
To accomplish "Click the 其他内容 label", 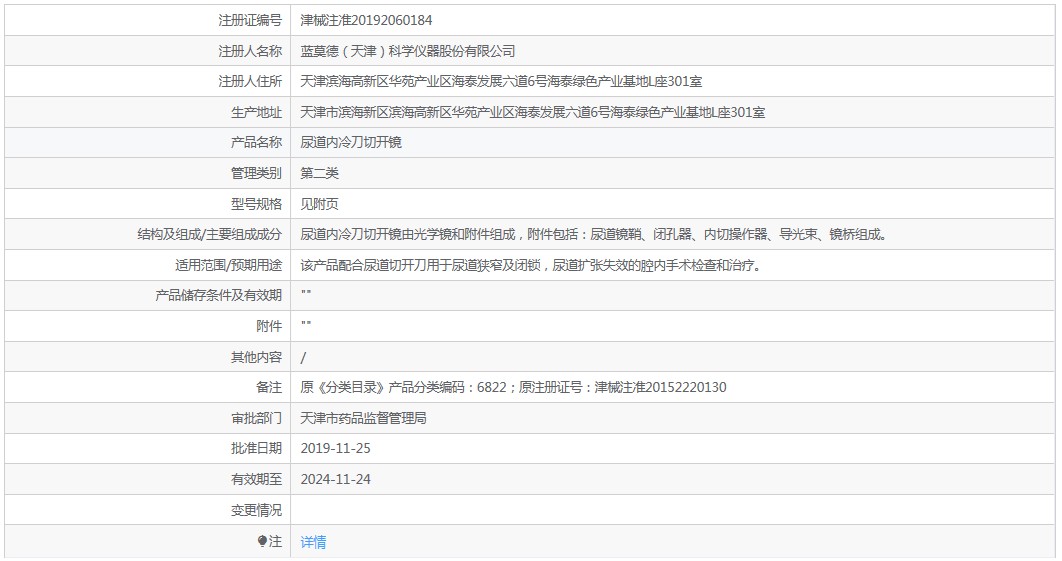I will [x=256, y=357].
